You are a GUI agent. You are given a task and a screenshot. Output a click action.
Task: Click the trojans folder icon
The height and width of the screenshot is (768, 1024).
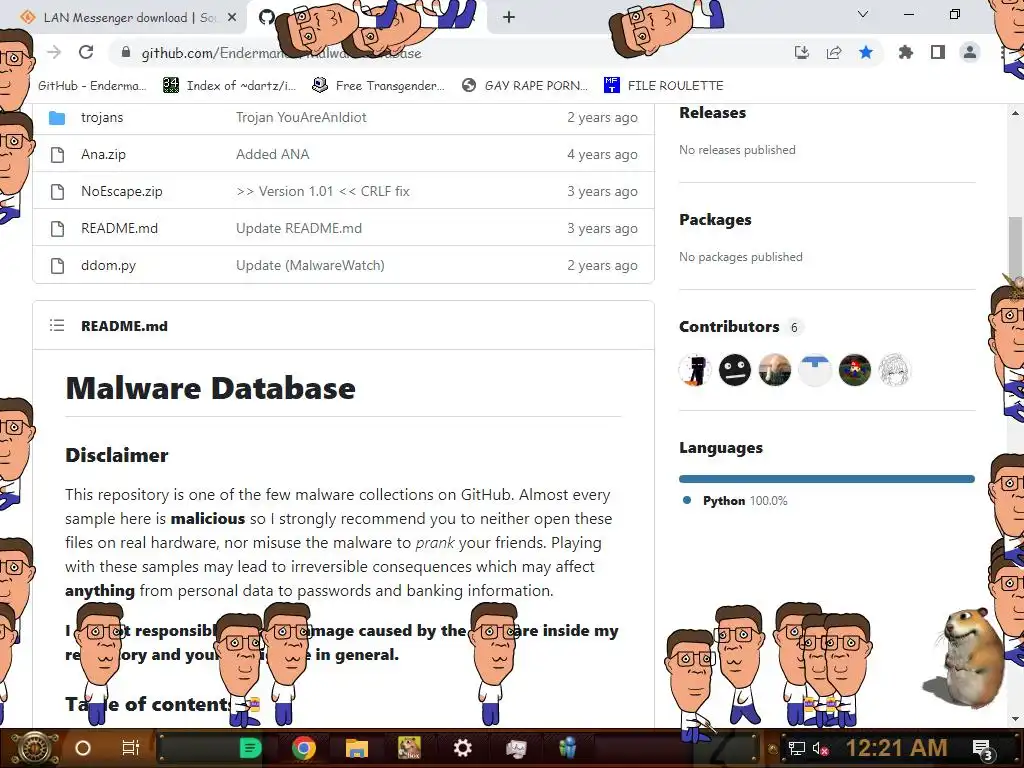pos(57,118)
